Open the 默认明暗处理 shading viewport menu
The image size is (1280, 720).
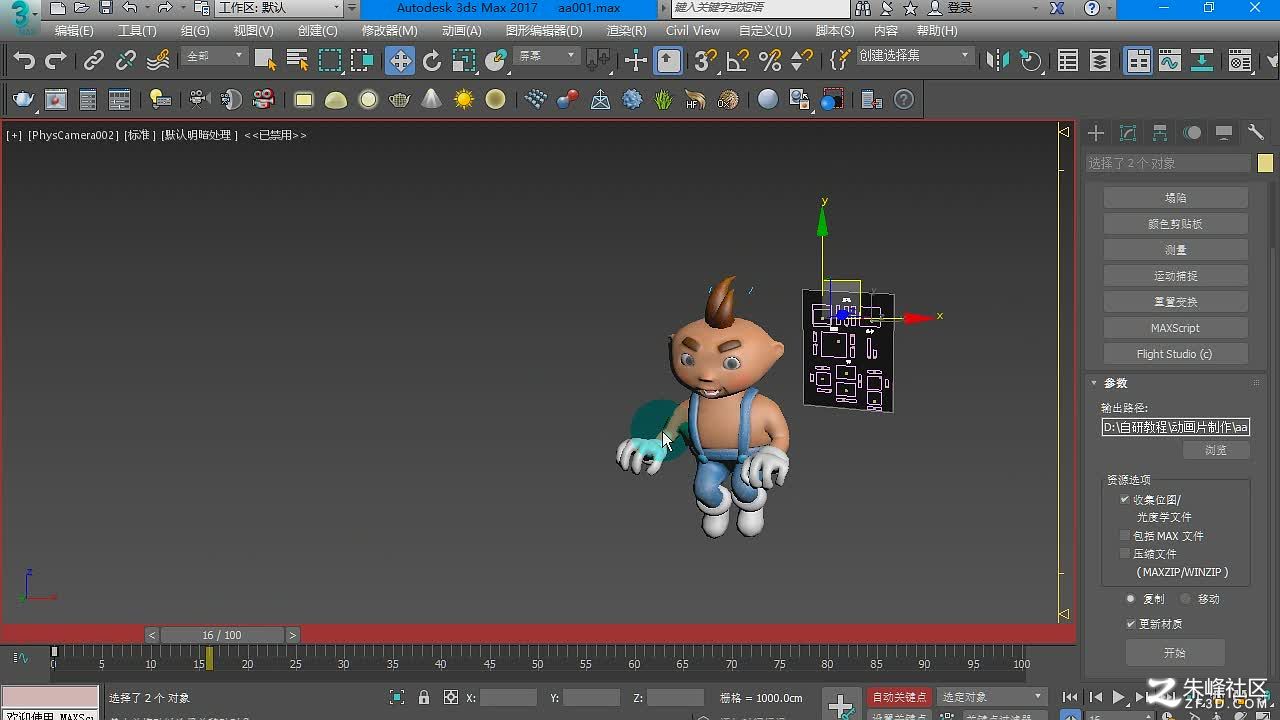tap(200, 135)
